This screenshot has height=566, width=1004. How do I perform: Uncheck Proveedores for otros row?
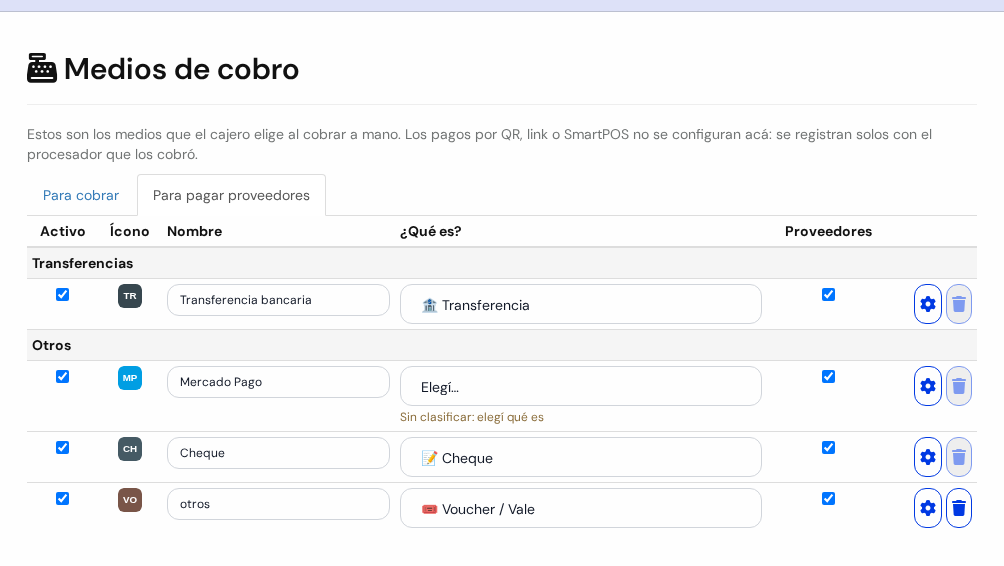(829, 499)
